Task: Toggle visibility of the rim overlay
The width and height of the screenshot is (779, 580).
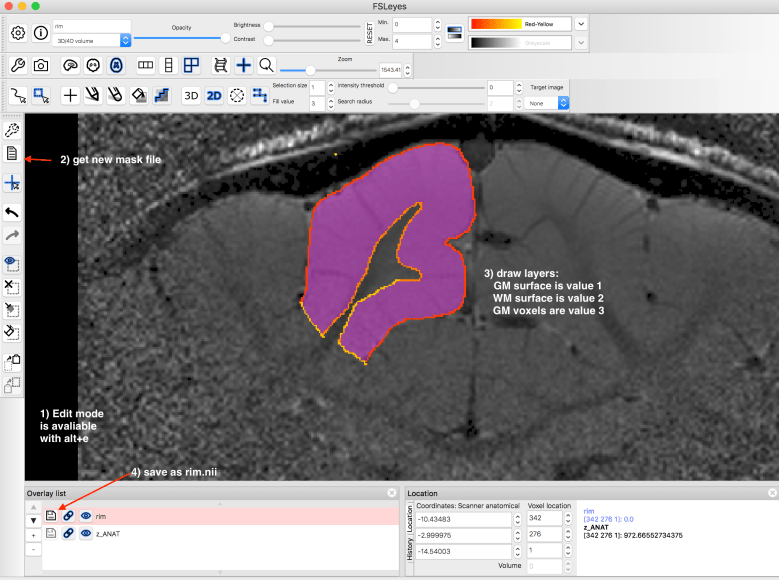Action: pos(86,516)
